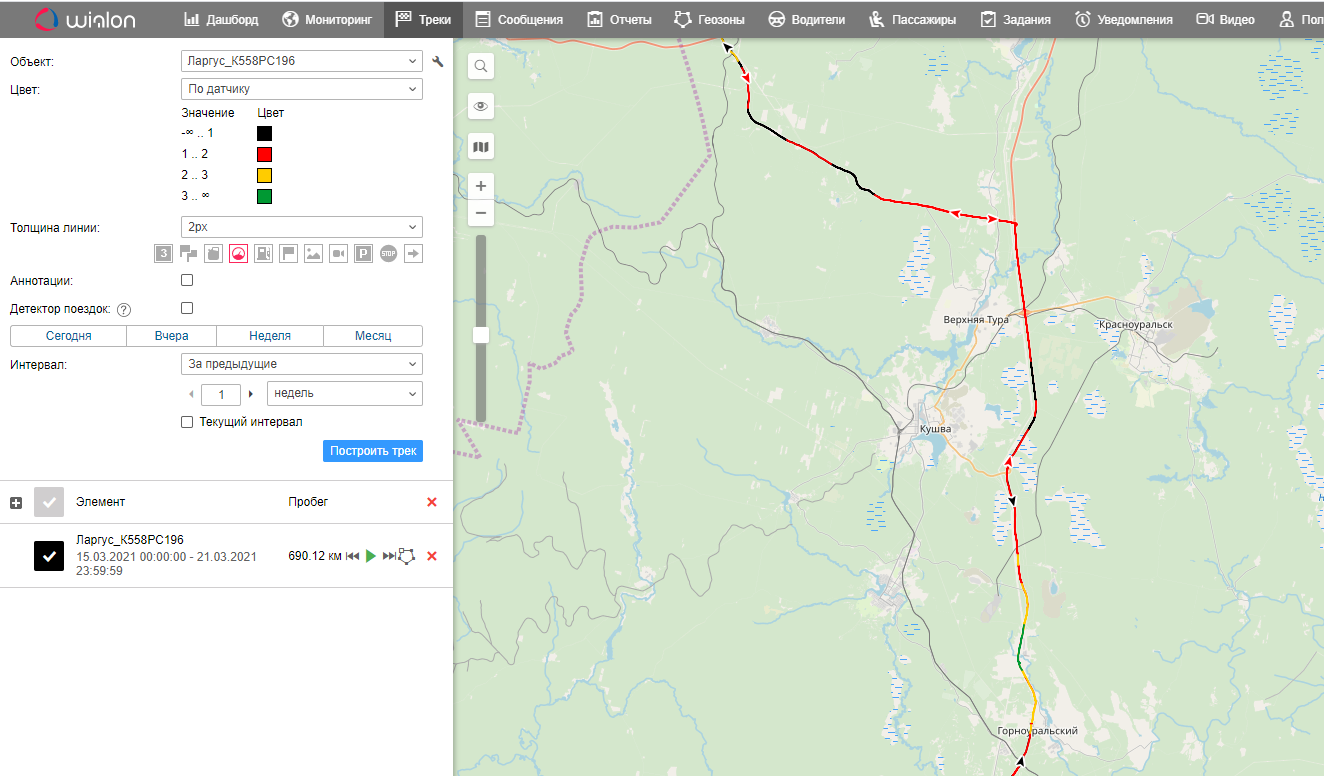1324x776 pixels.
Task: Click the map search magnifier icon
Action: (481, 66)
